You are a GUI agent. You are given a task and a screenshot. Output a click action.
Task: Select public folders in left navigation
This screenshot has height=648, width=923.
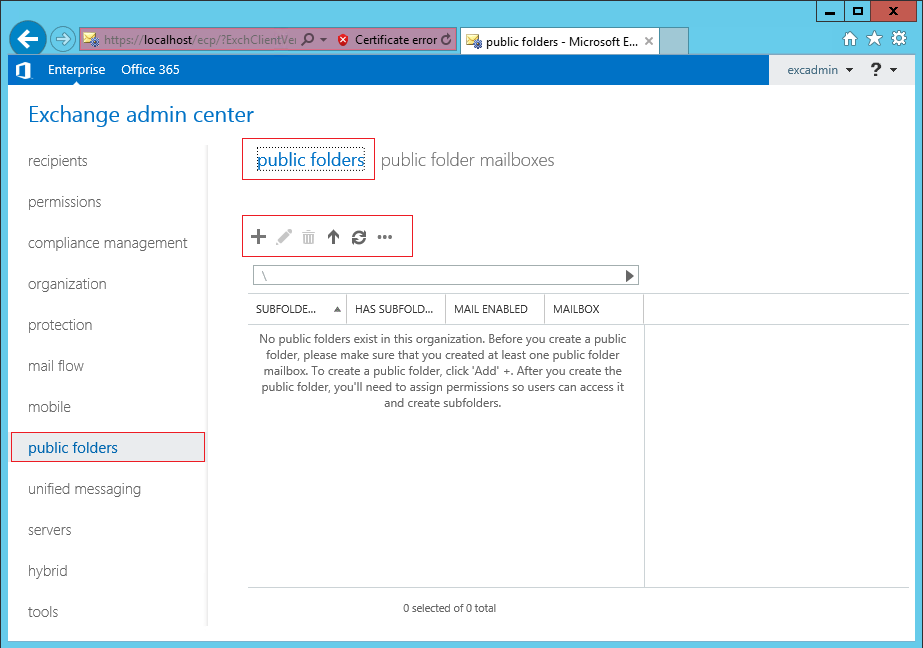108,447
